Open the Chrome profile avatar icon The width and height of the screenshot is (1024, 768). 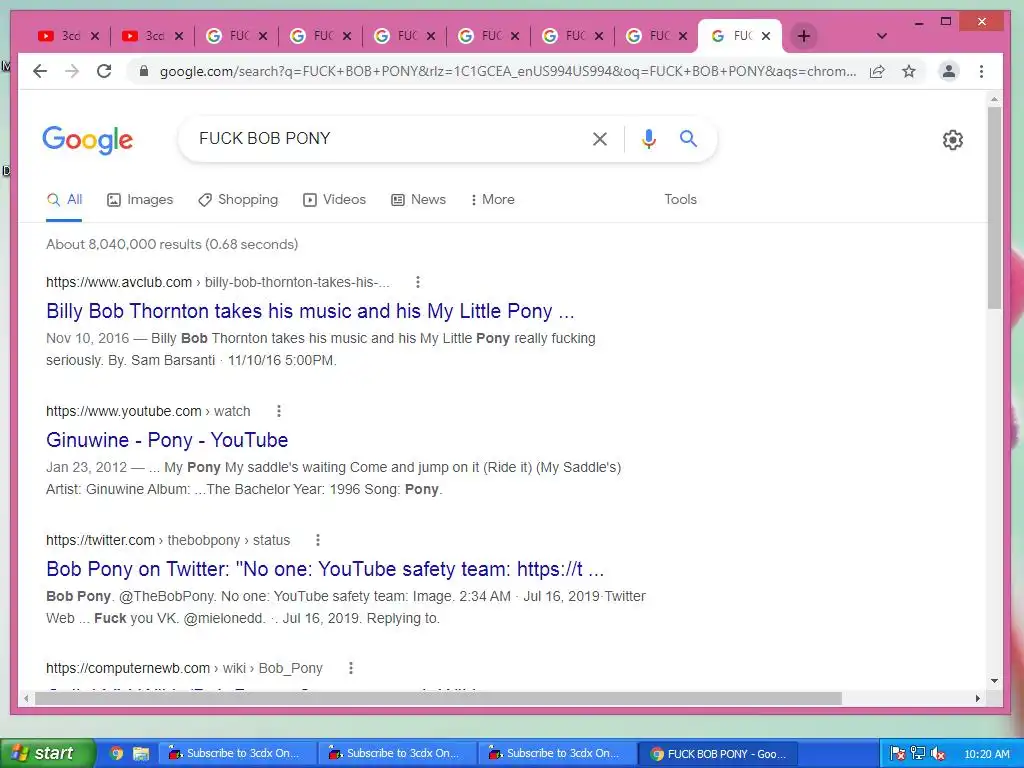[949, 71]
